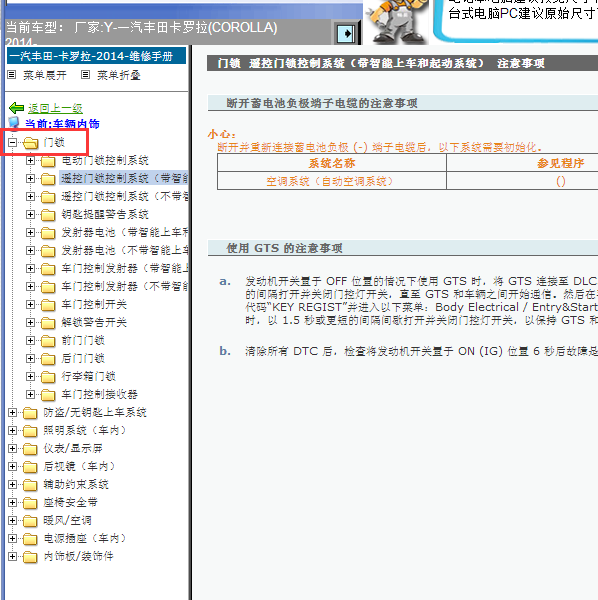Click folder icon of 车门控制开关

[x=48, y=305]
